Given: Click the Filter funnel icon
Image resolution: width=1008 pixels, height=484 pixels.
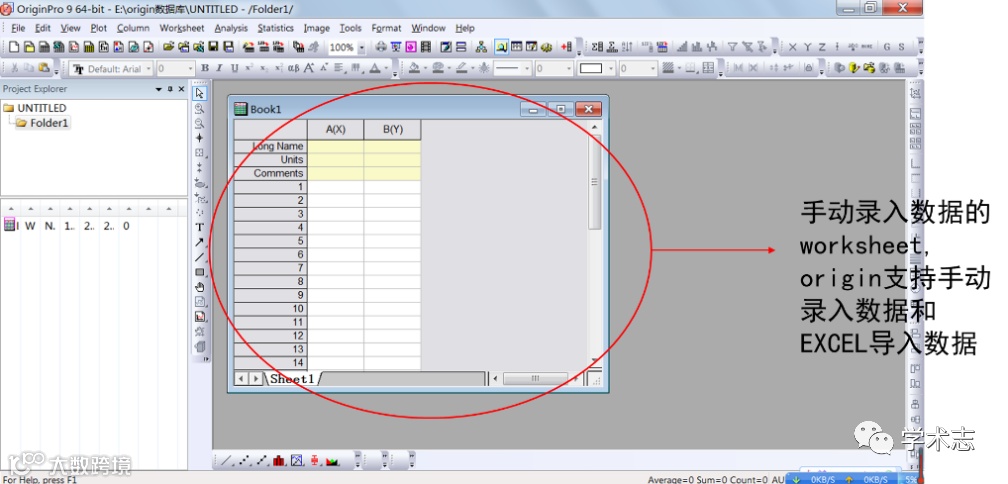Looking at the screenshot, I should 732,47.
